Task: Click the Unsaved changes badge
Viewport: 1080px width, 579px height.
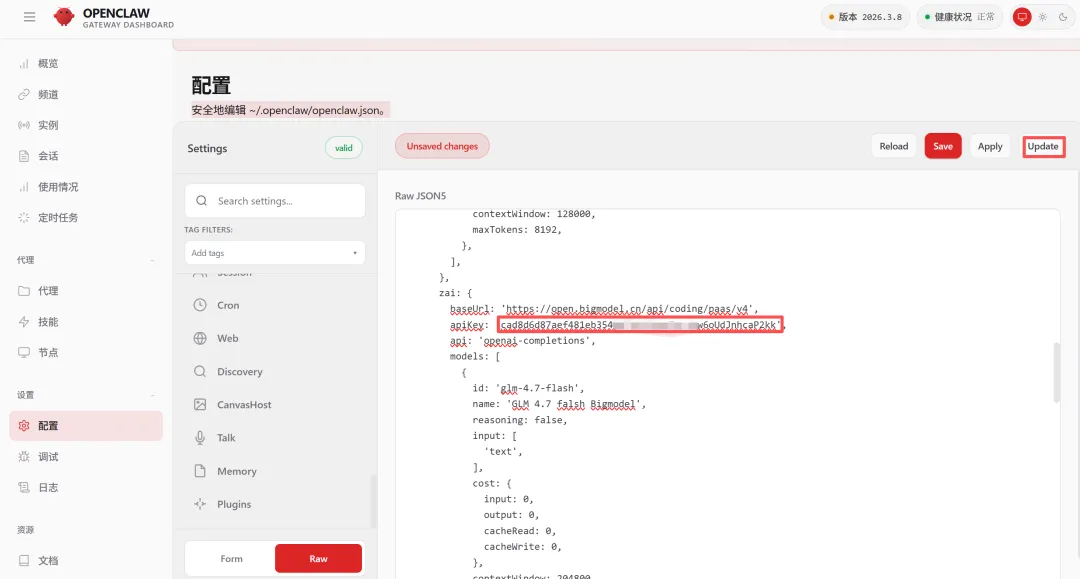Action: tap(442, 146)
